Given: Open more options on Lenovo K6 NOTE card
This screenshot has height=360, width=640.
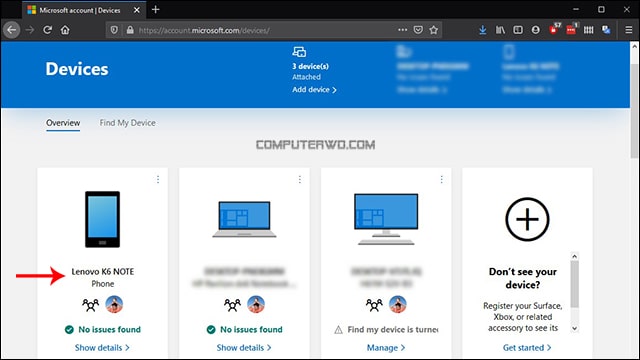Looking at the screenshot, I should click(158, 180).
